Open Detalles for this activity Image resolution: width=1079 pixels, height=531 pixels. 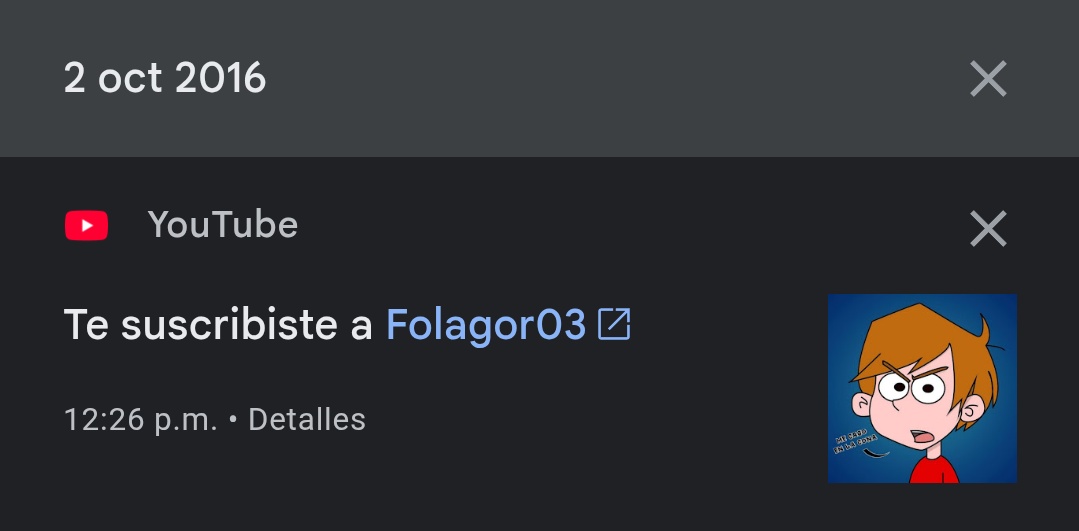tap(307, 419)
